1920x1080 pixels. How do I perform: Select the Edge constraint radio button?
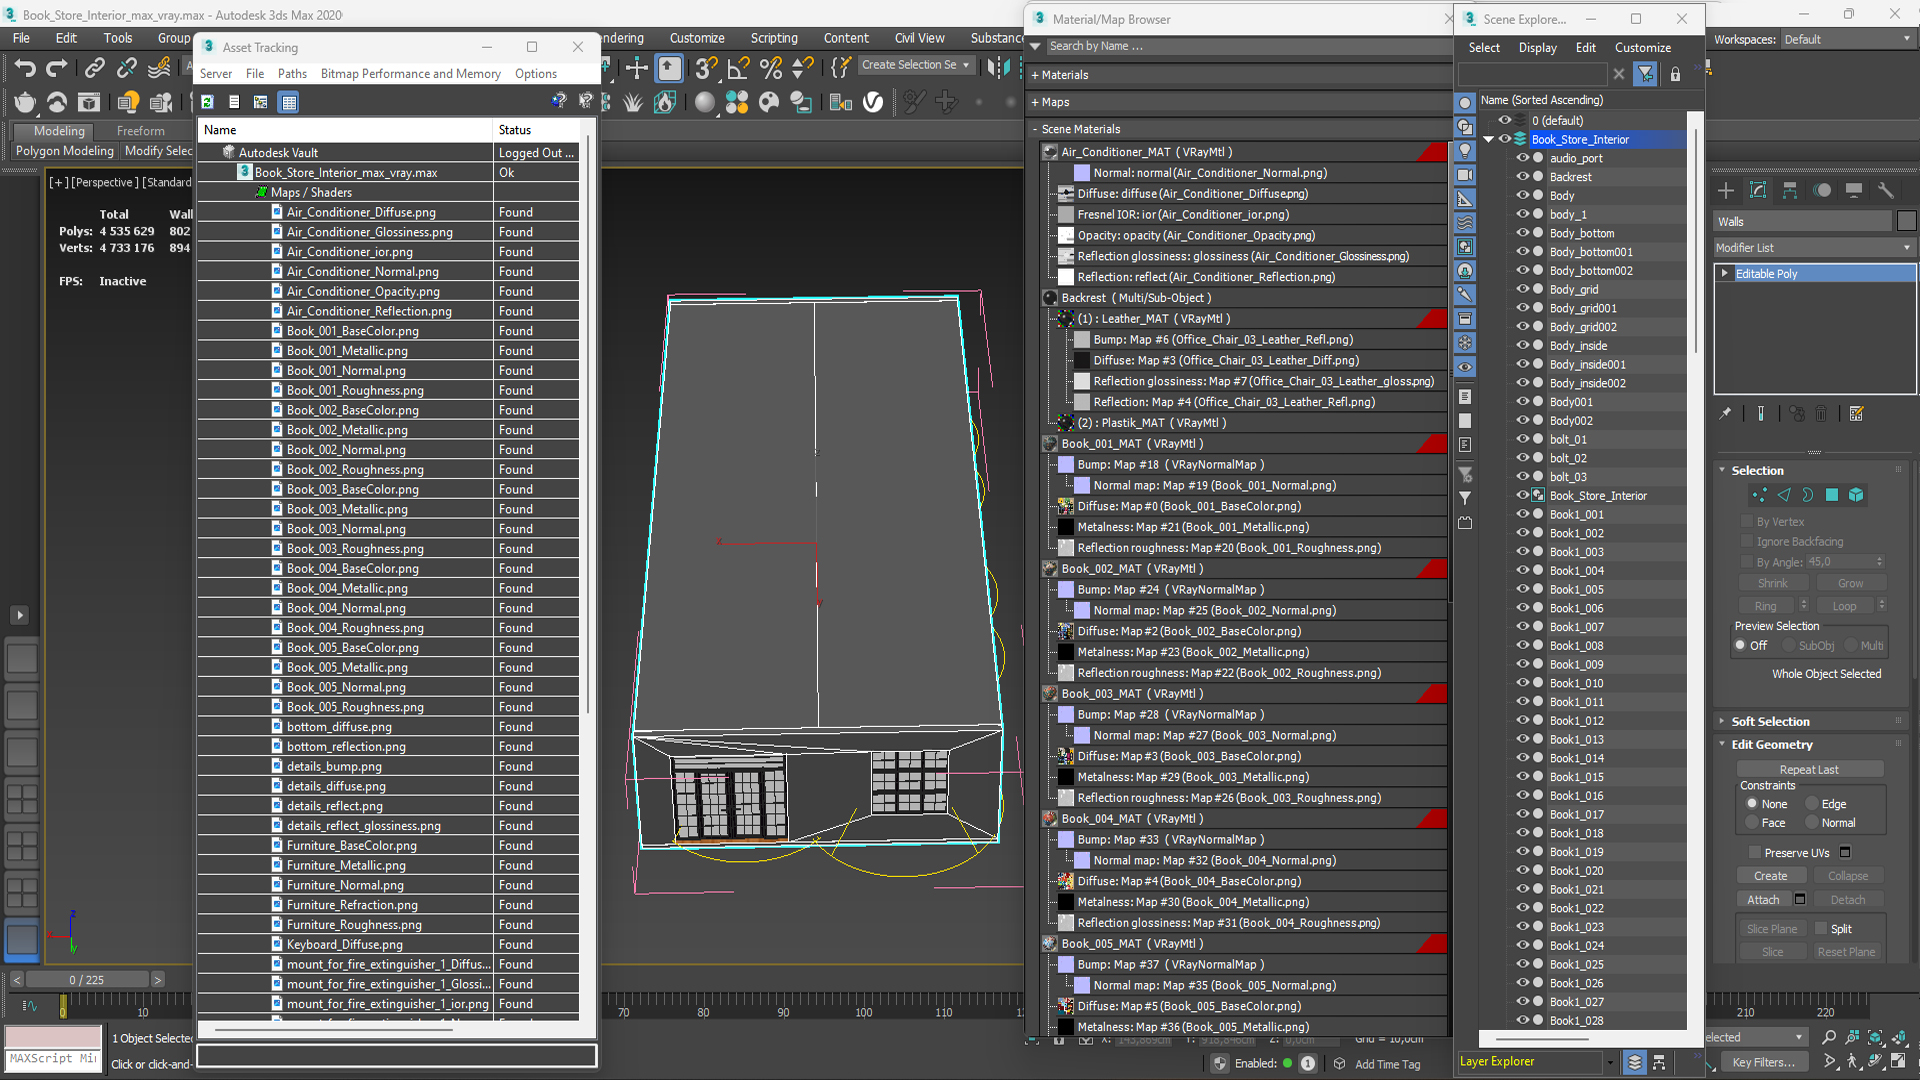(1811, 804)
